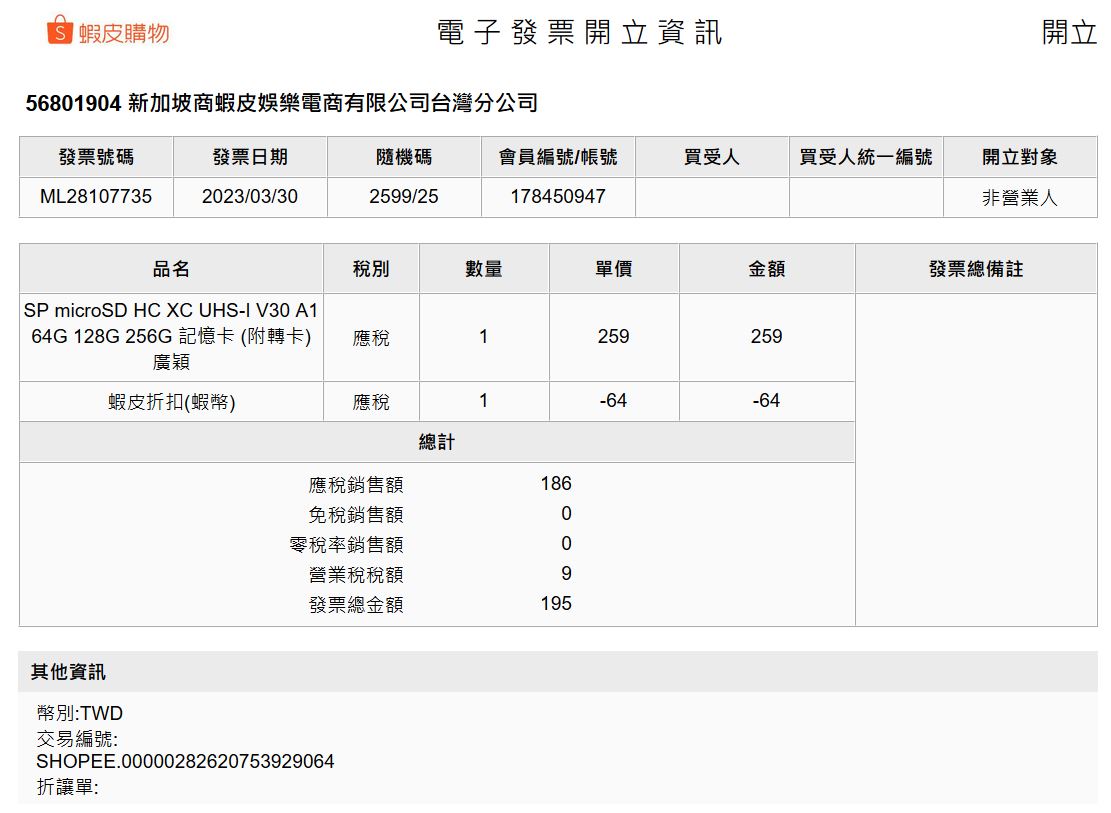This screenshot has height=813, width=1111.
Task: Click the 蝦皮購物 brand text
Action: pyautogui.click(x=124, y=33)
